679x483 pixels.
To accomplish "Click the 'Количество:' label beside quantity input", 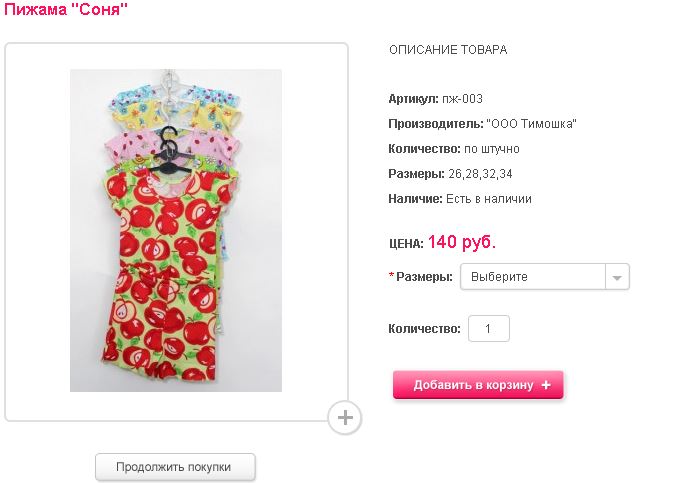I will click(x=424, y=328).
